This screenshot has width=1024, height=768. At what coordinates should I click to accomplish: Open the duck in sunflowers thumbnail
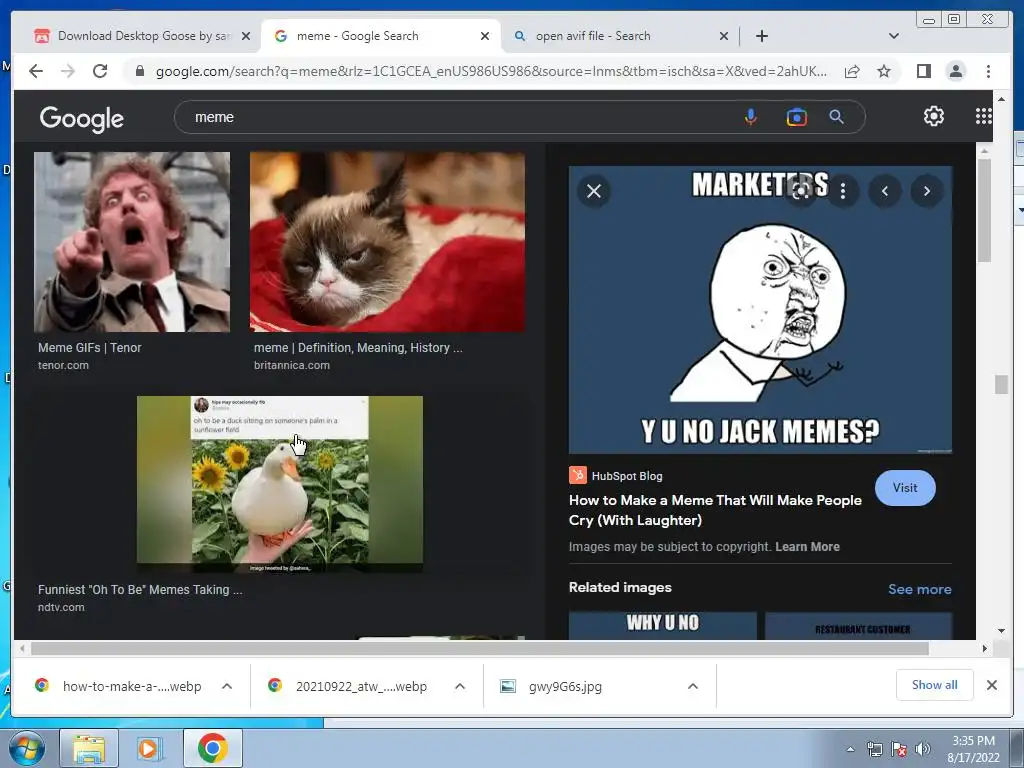pyautogui.click(x=280, y=484)
